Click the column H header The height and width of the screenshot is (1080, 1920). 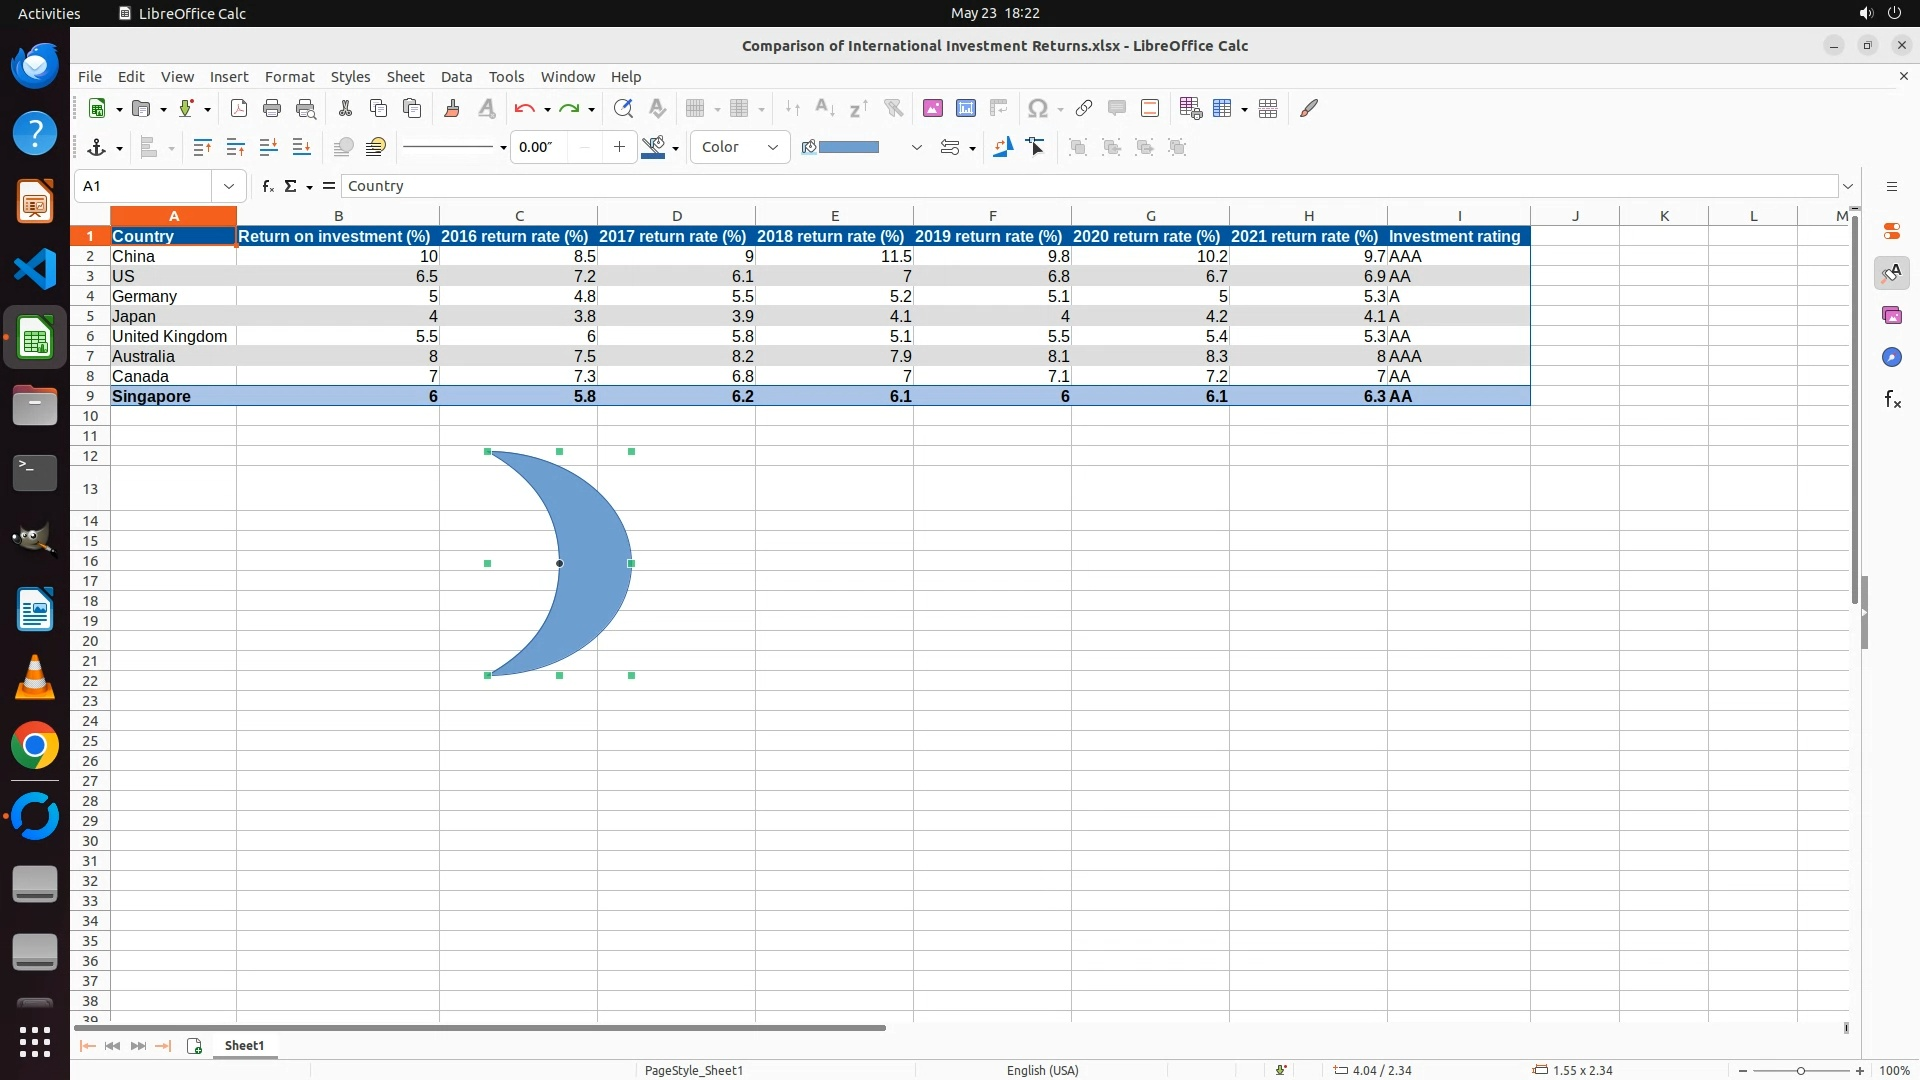click(1308, 216)
